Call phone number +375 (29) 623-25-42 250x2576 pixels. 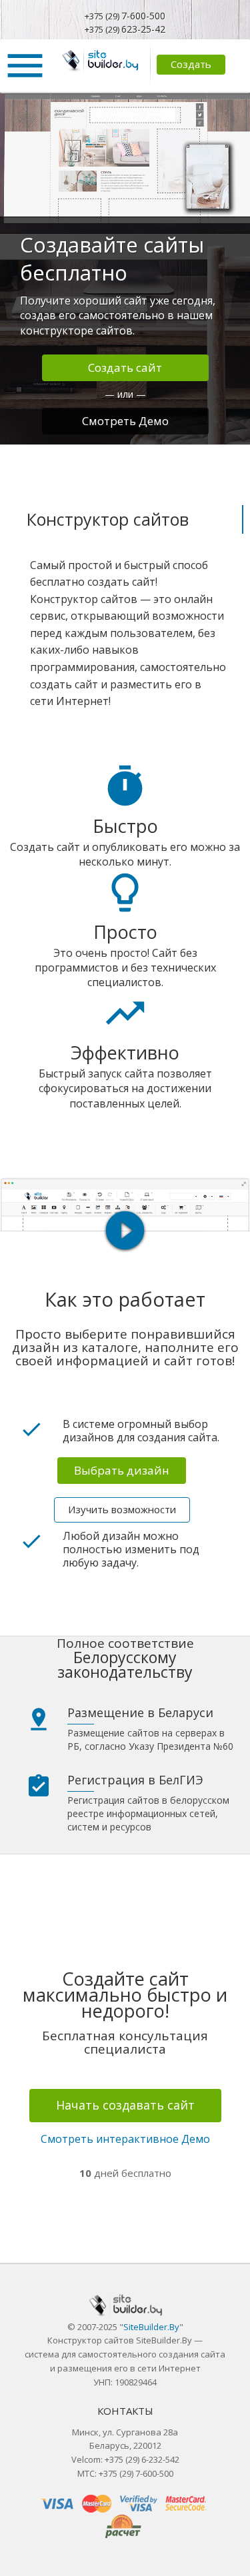[125, 29]
